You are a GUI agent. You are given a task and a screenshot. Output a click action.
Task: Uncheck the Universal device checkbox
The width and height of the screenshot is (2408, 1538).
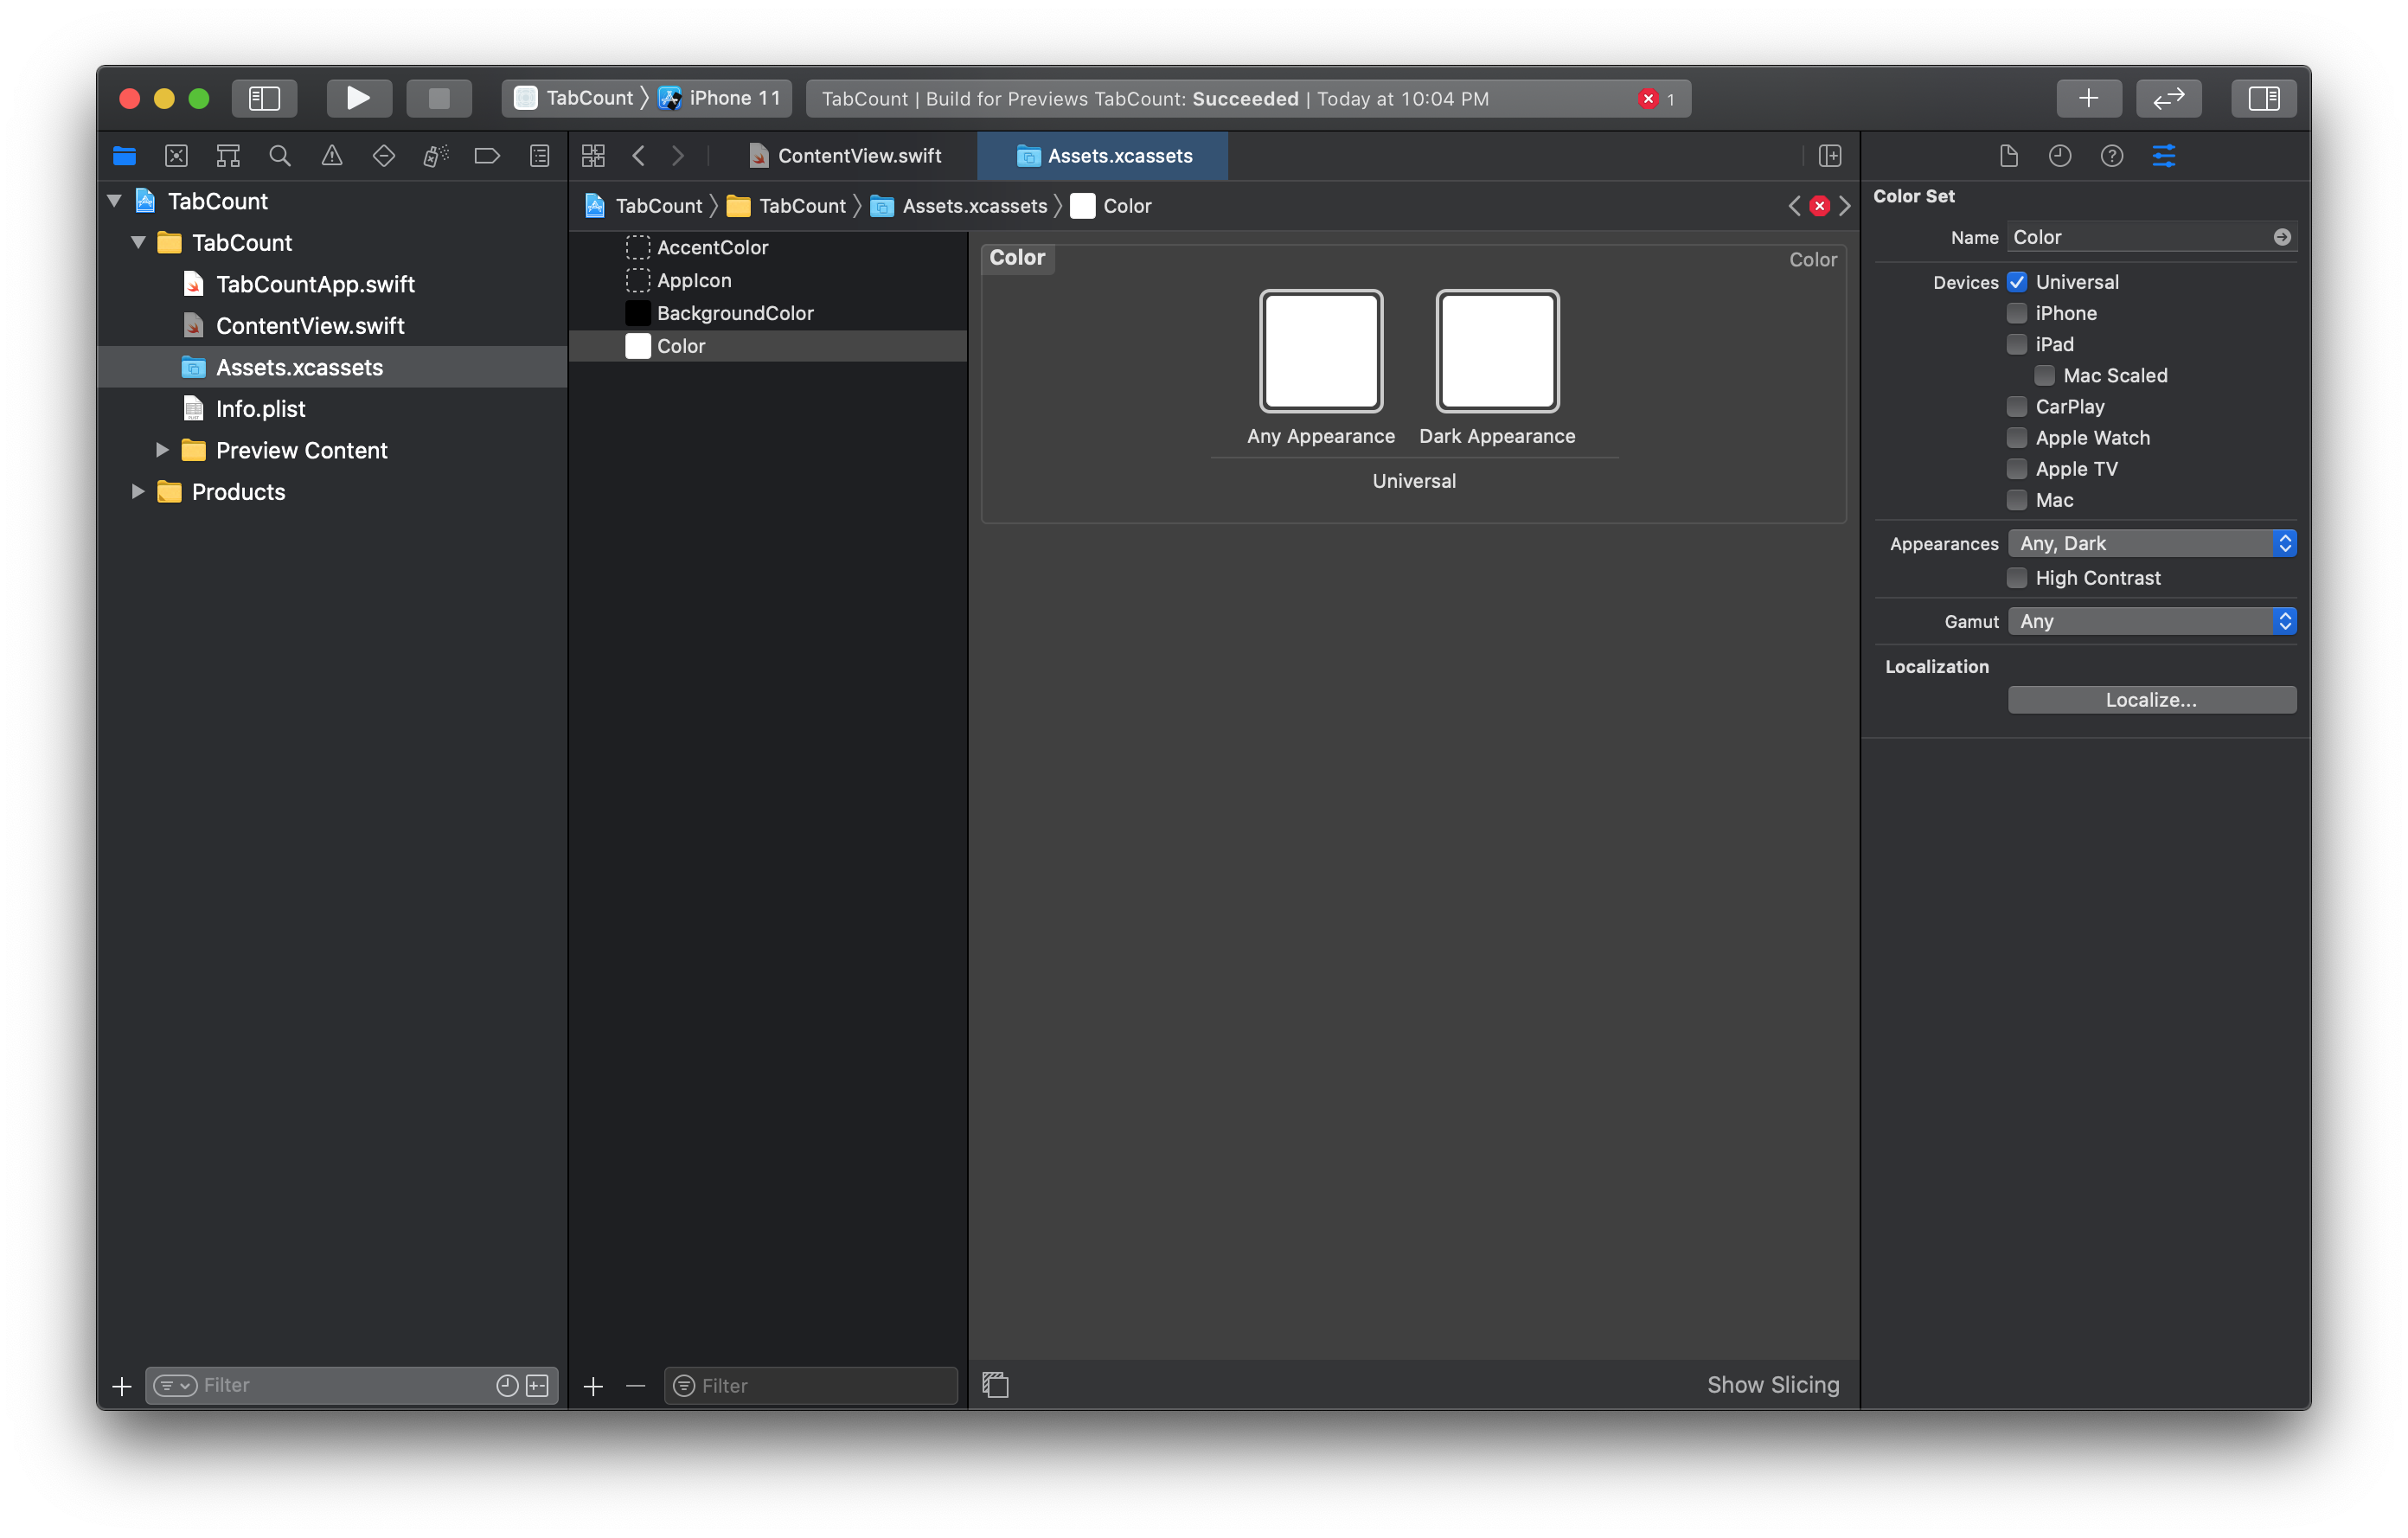[x=2016, y=282]
